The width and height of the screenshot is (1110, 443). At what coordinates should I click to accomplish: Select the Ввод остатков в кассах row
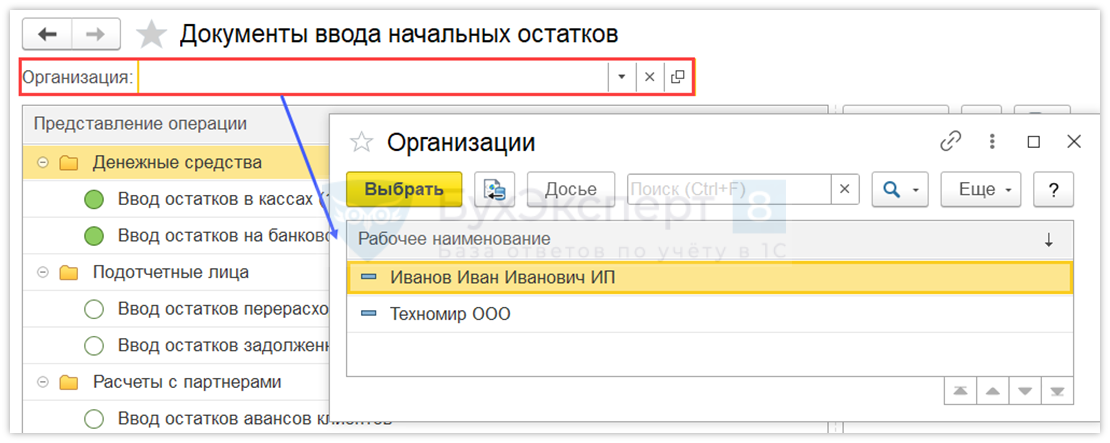[x=177, y=199]
